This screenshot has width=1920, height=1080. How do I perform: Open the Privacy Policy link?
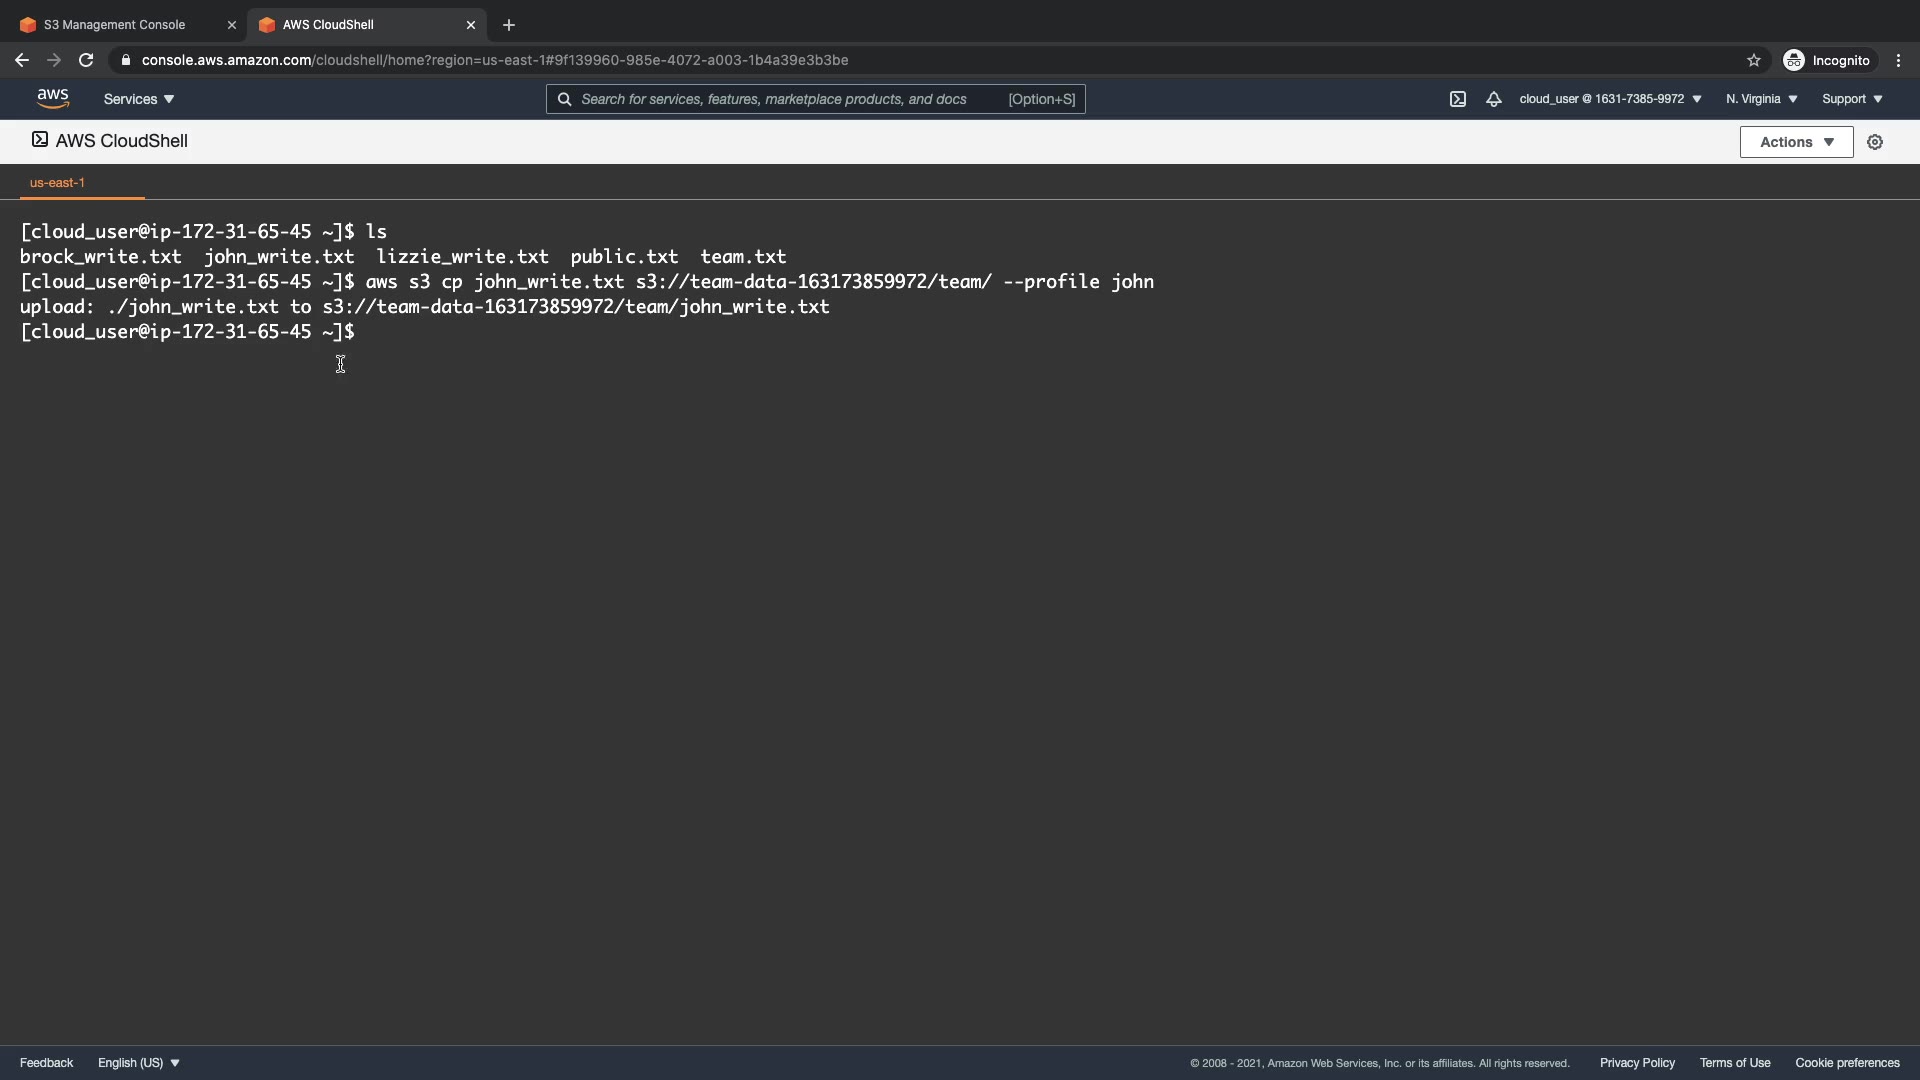(x=1637, y=1063)
